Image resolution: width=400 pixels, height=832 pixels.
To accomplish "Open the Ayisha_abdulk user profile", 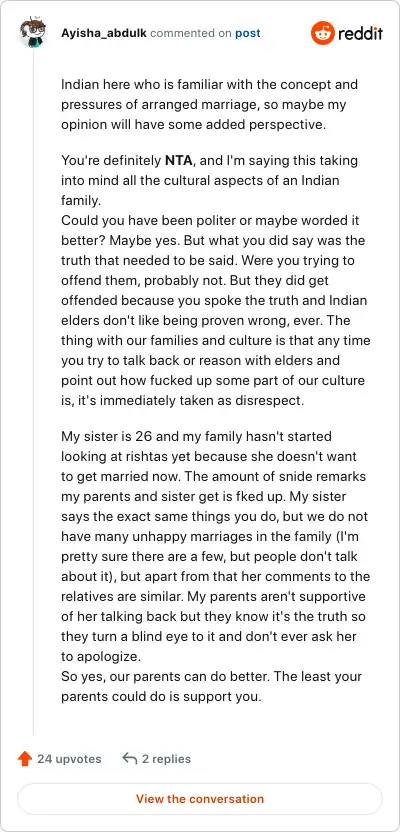I will tap(104, 33).
